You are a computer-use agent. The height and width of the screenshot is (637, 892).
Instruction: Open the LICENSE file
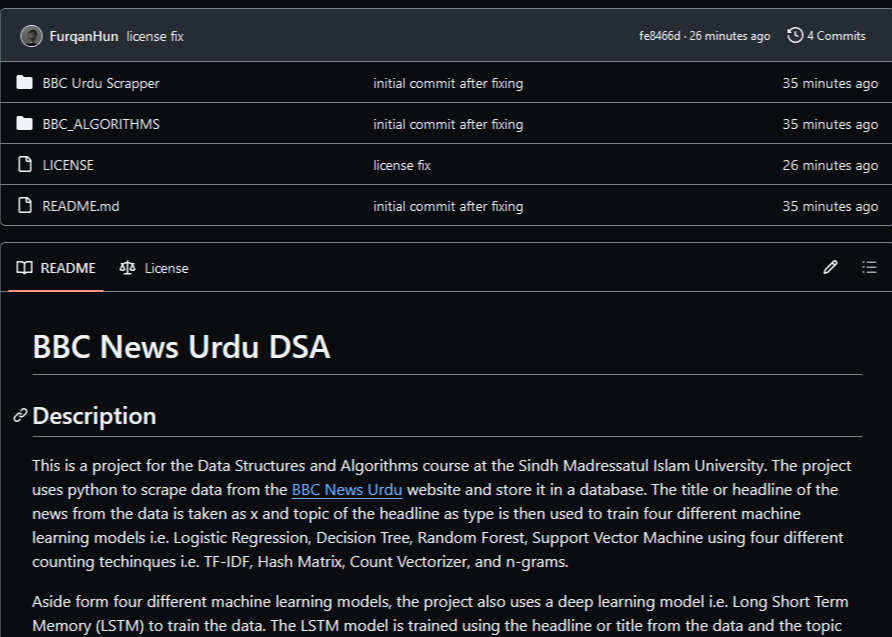(68, 165)
